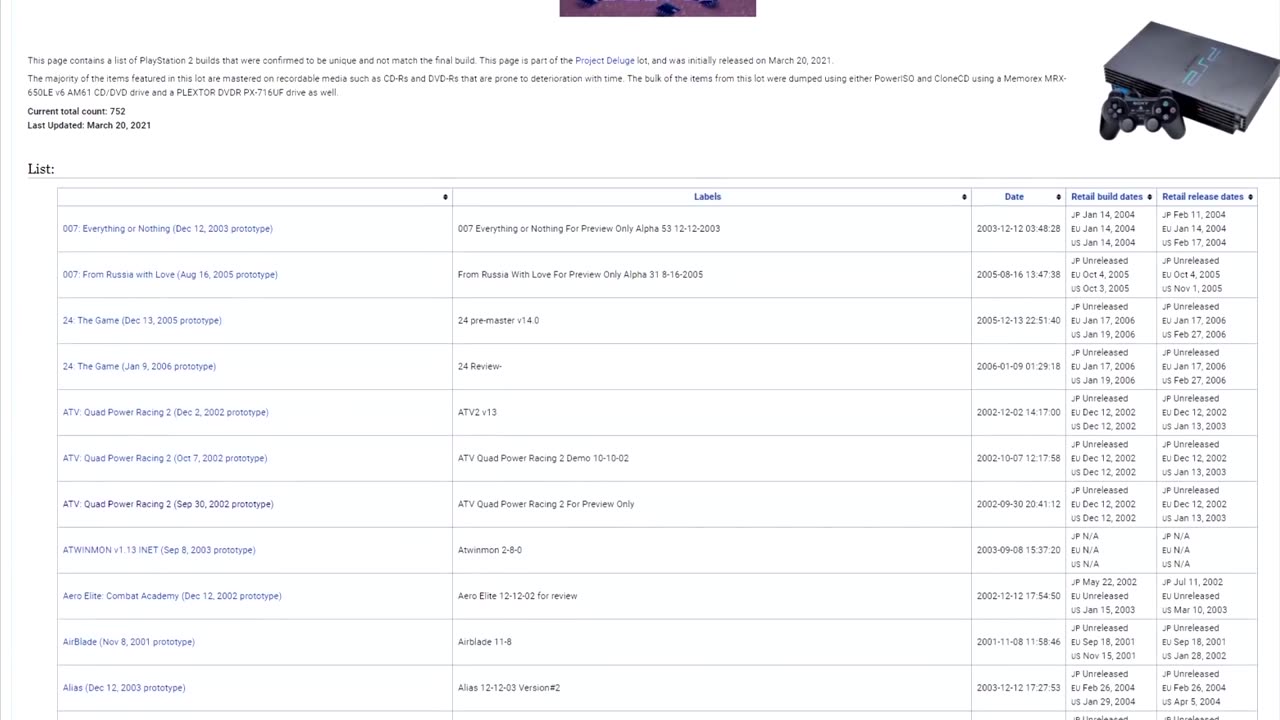Select date '2002-09-30 20:41:12'
This screenshot has width=1280, height=720.
coord(1018,505)
